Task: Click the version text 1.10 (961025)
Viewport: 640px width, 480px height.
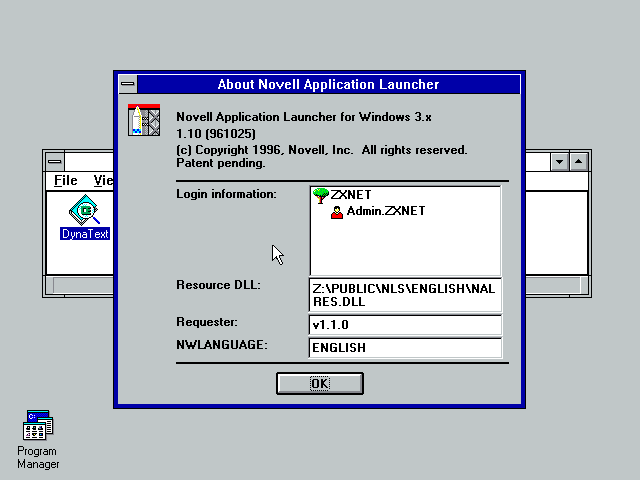Action: coord(216,134)
